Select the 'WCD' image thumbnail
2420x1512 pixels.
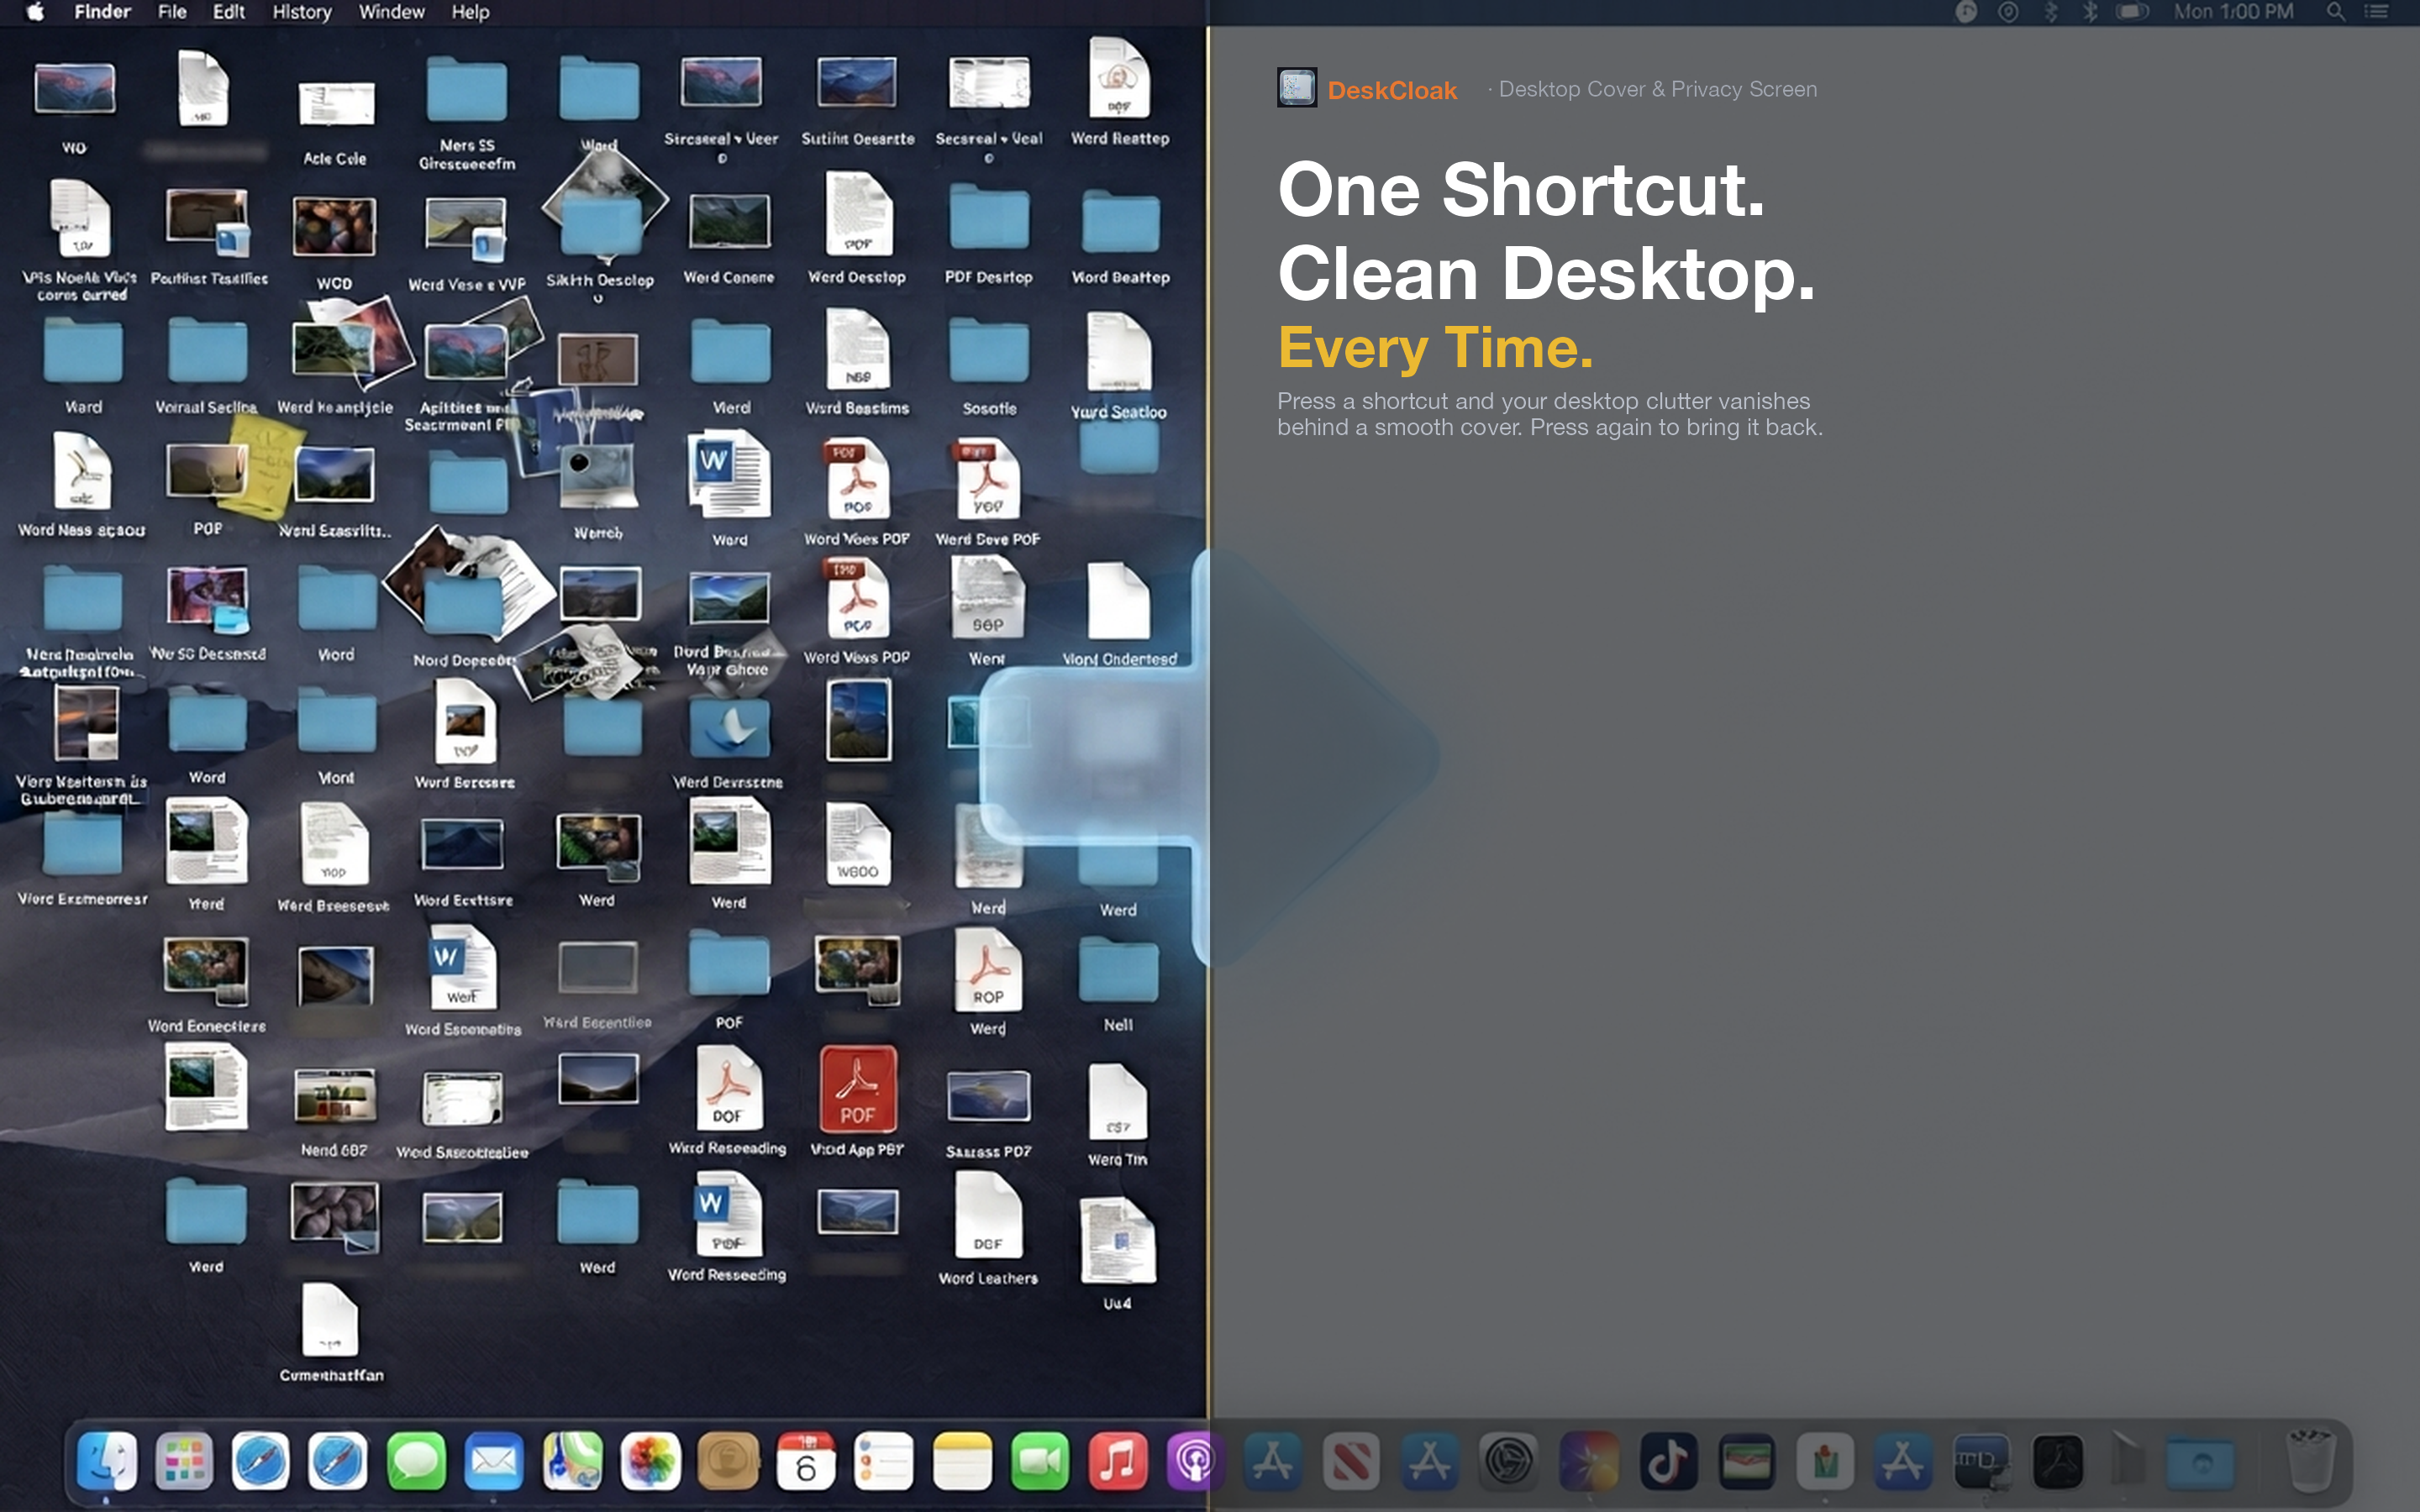[334, 226]
